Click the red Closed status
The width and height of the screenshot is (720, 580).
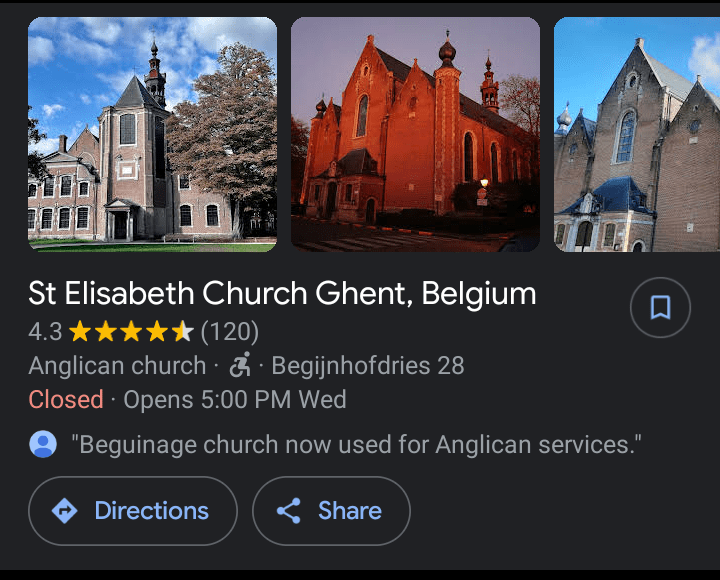pyautogui.click(x=66, y=400)
